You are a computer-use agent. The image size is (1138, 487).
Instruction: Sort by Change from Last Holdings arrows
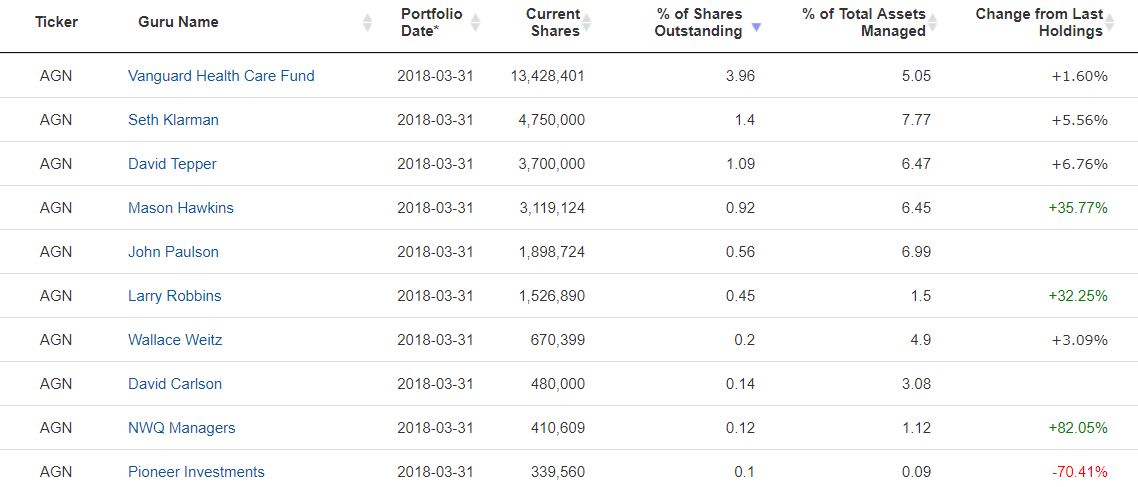(x=1110, y=22)
